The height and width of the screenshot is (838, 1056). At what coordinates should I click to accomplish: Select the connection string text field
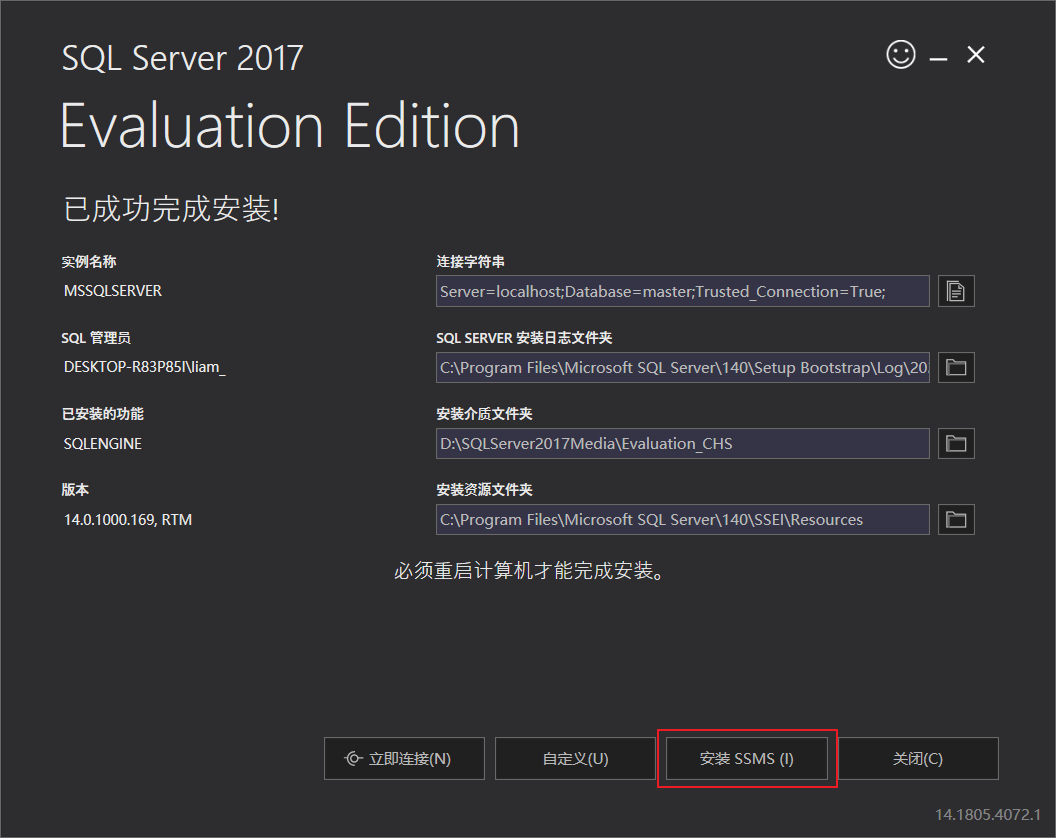[683, 291]
